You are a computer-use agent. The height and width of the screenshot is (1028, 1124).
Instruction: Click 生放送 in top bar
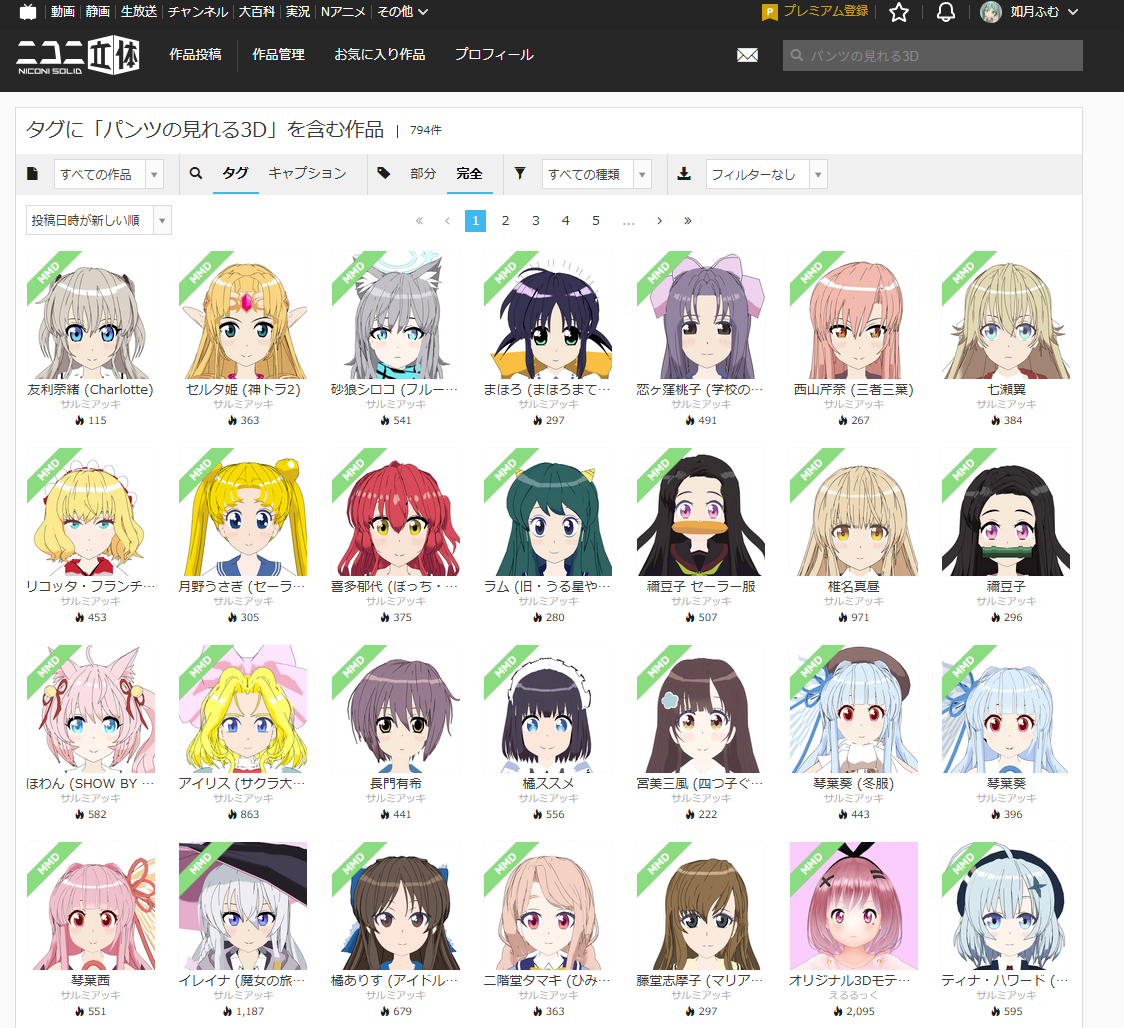click(139, 11)
